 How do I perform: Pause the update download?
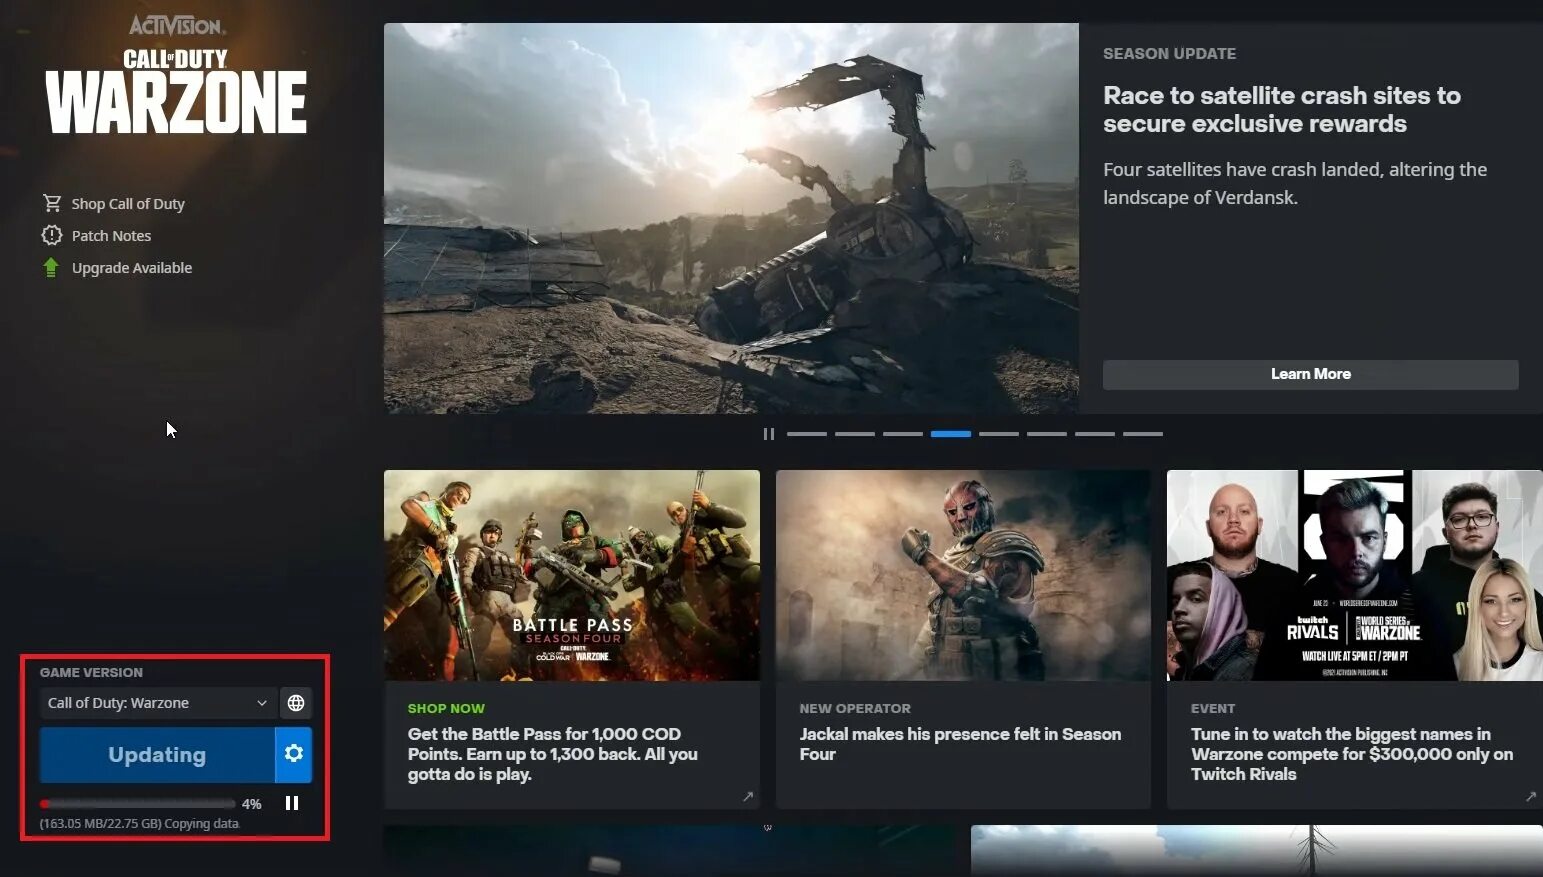pyautogui.click(x=292, y=803)
